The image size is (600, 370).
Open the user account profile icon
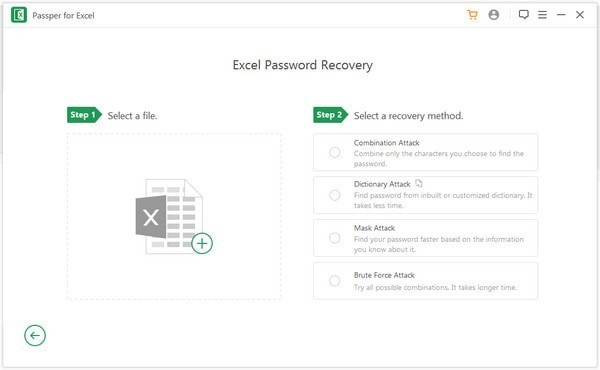(494, 15)
